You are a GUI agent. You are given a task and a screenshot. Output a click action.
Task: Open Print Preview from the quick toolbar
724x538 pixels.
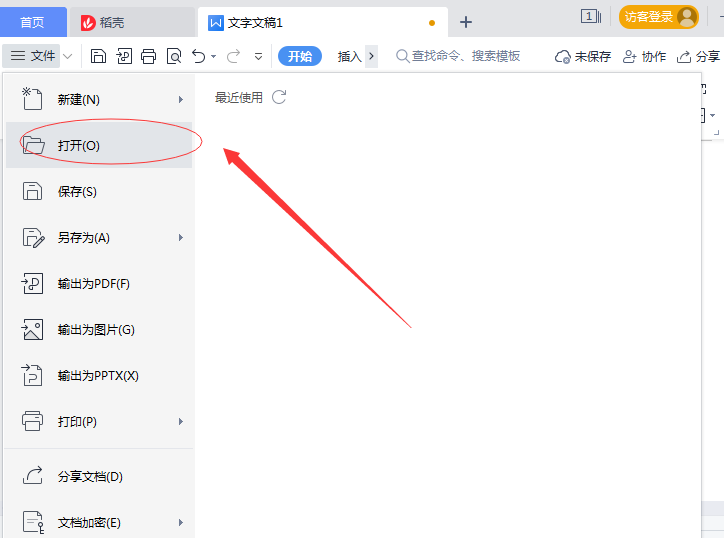pyautogui.click(x=174, y=56)
